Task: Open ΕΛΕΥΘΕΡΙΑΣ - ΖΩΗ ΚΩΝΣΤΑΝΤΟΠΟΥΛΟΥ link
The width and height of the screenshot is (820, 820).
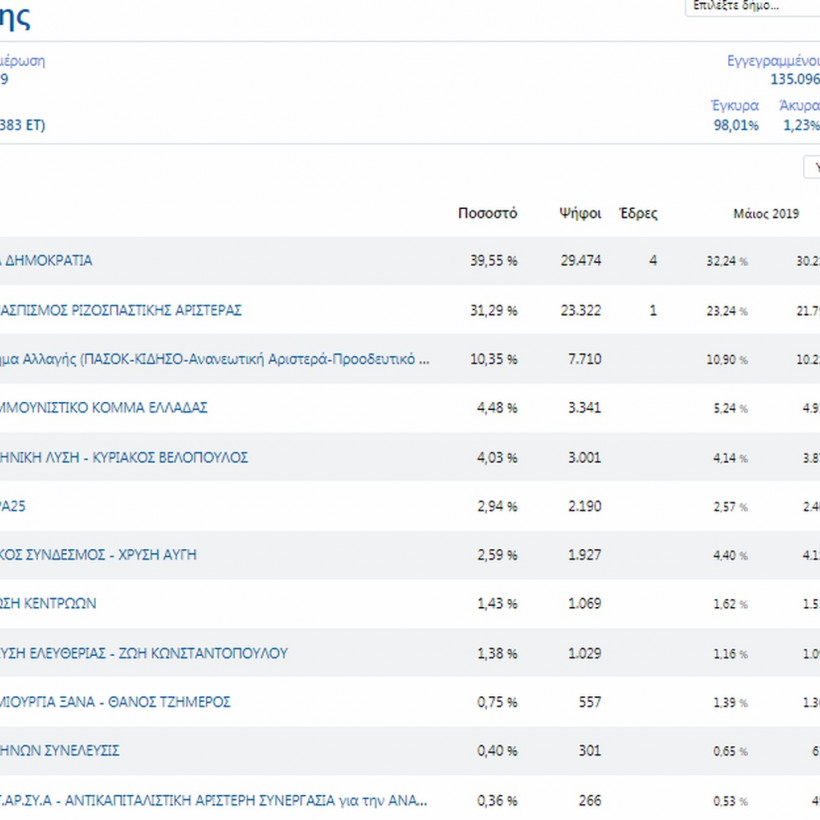Action: click(x=144, y=653)
